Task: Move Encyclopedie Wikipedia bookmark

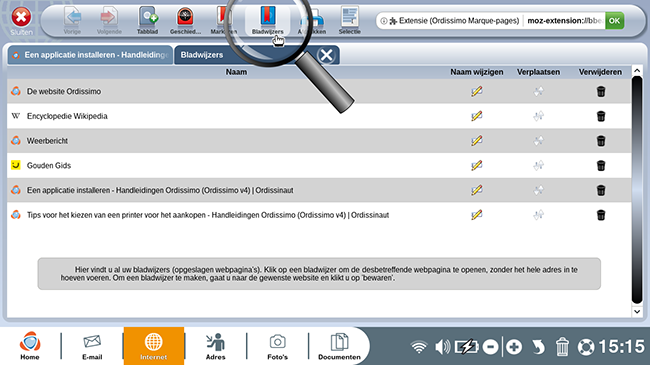Action: [x=538, y=116]
